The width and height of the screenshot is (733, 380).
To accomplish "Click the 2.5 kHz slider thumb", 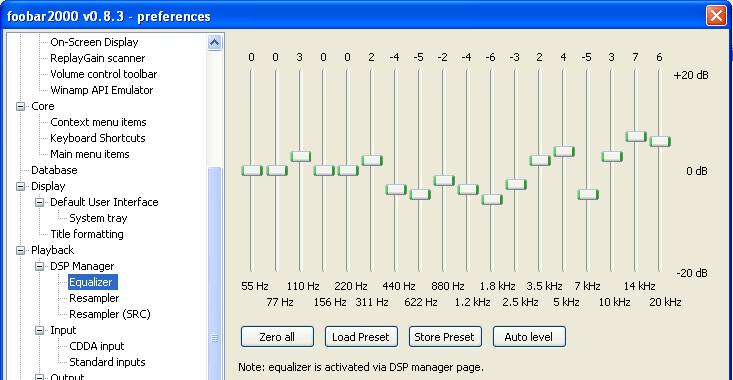I will (516, 184).
